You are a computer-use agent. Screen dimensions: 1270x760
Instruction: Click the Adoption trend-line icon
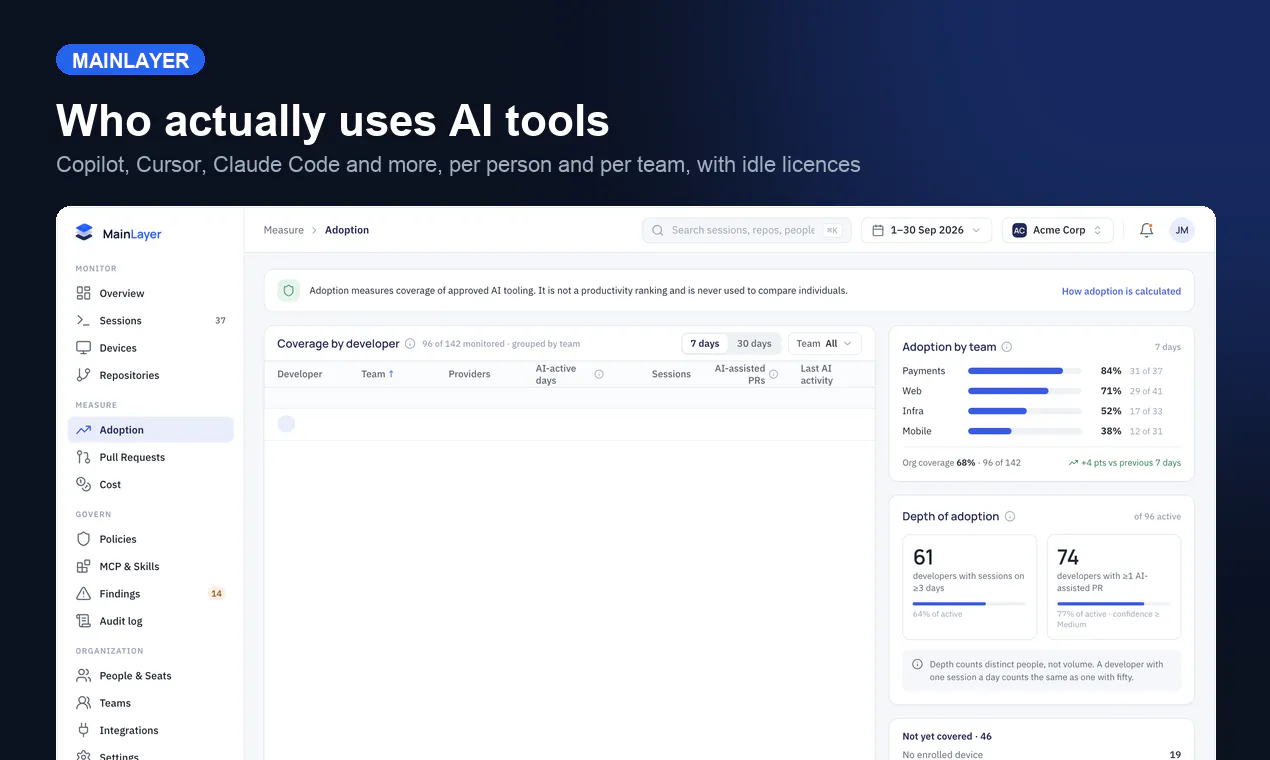(84, 430)
